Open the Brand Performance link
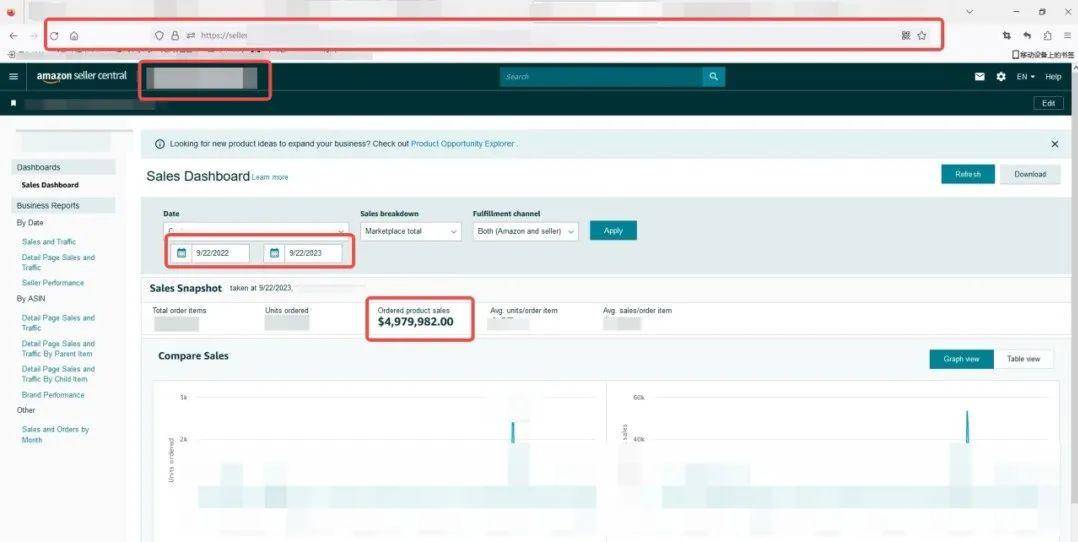This screenshot has height=542, width=1078. click(x=53, y=395)
